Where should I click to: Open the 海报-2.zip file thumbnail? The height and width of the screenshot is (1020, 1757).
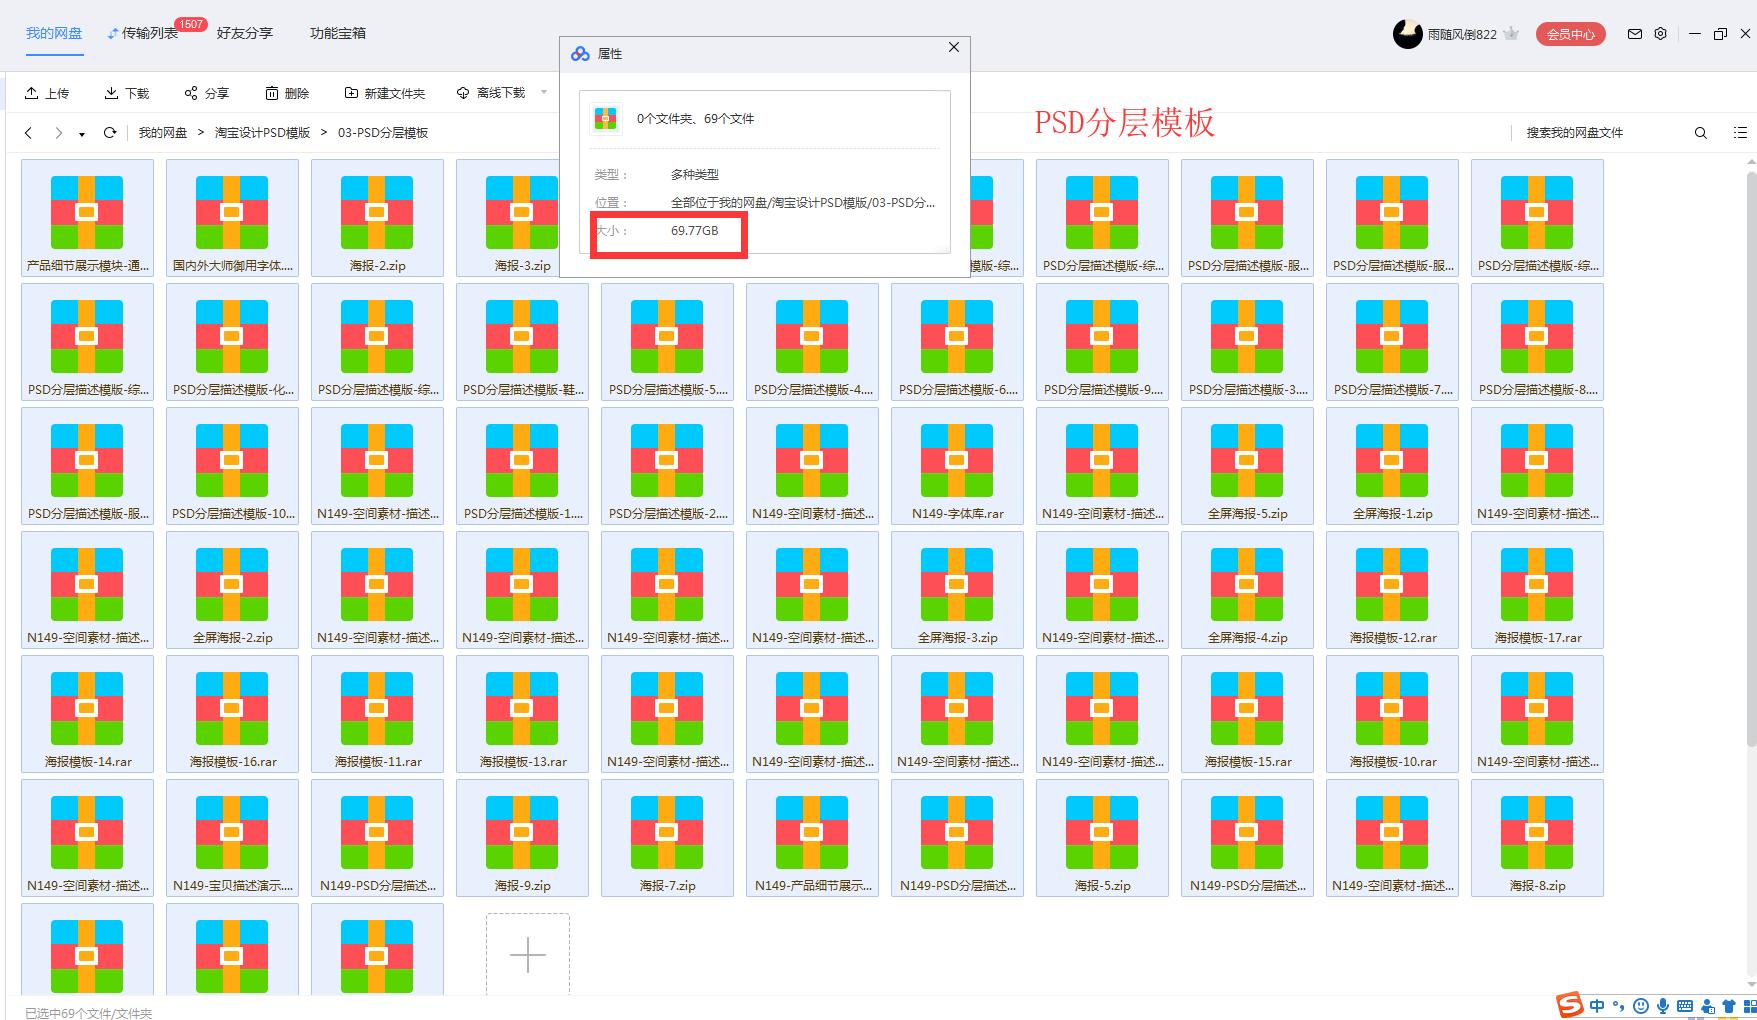click(x=377, y=213)
